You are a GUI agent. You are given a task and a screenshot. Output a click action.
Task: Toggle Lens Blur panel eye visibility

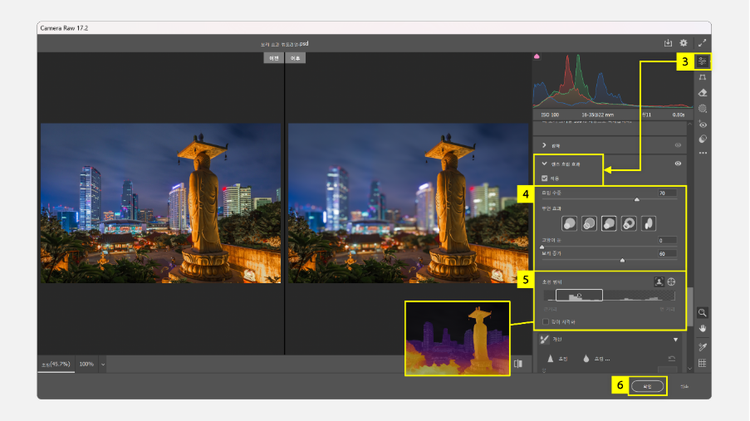click(679, 163)
